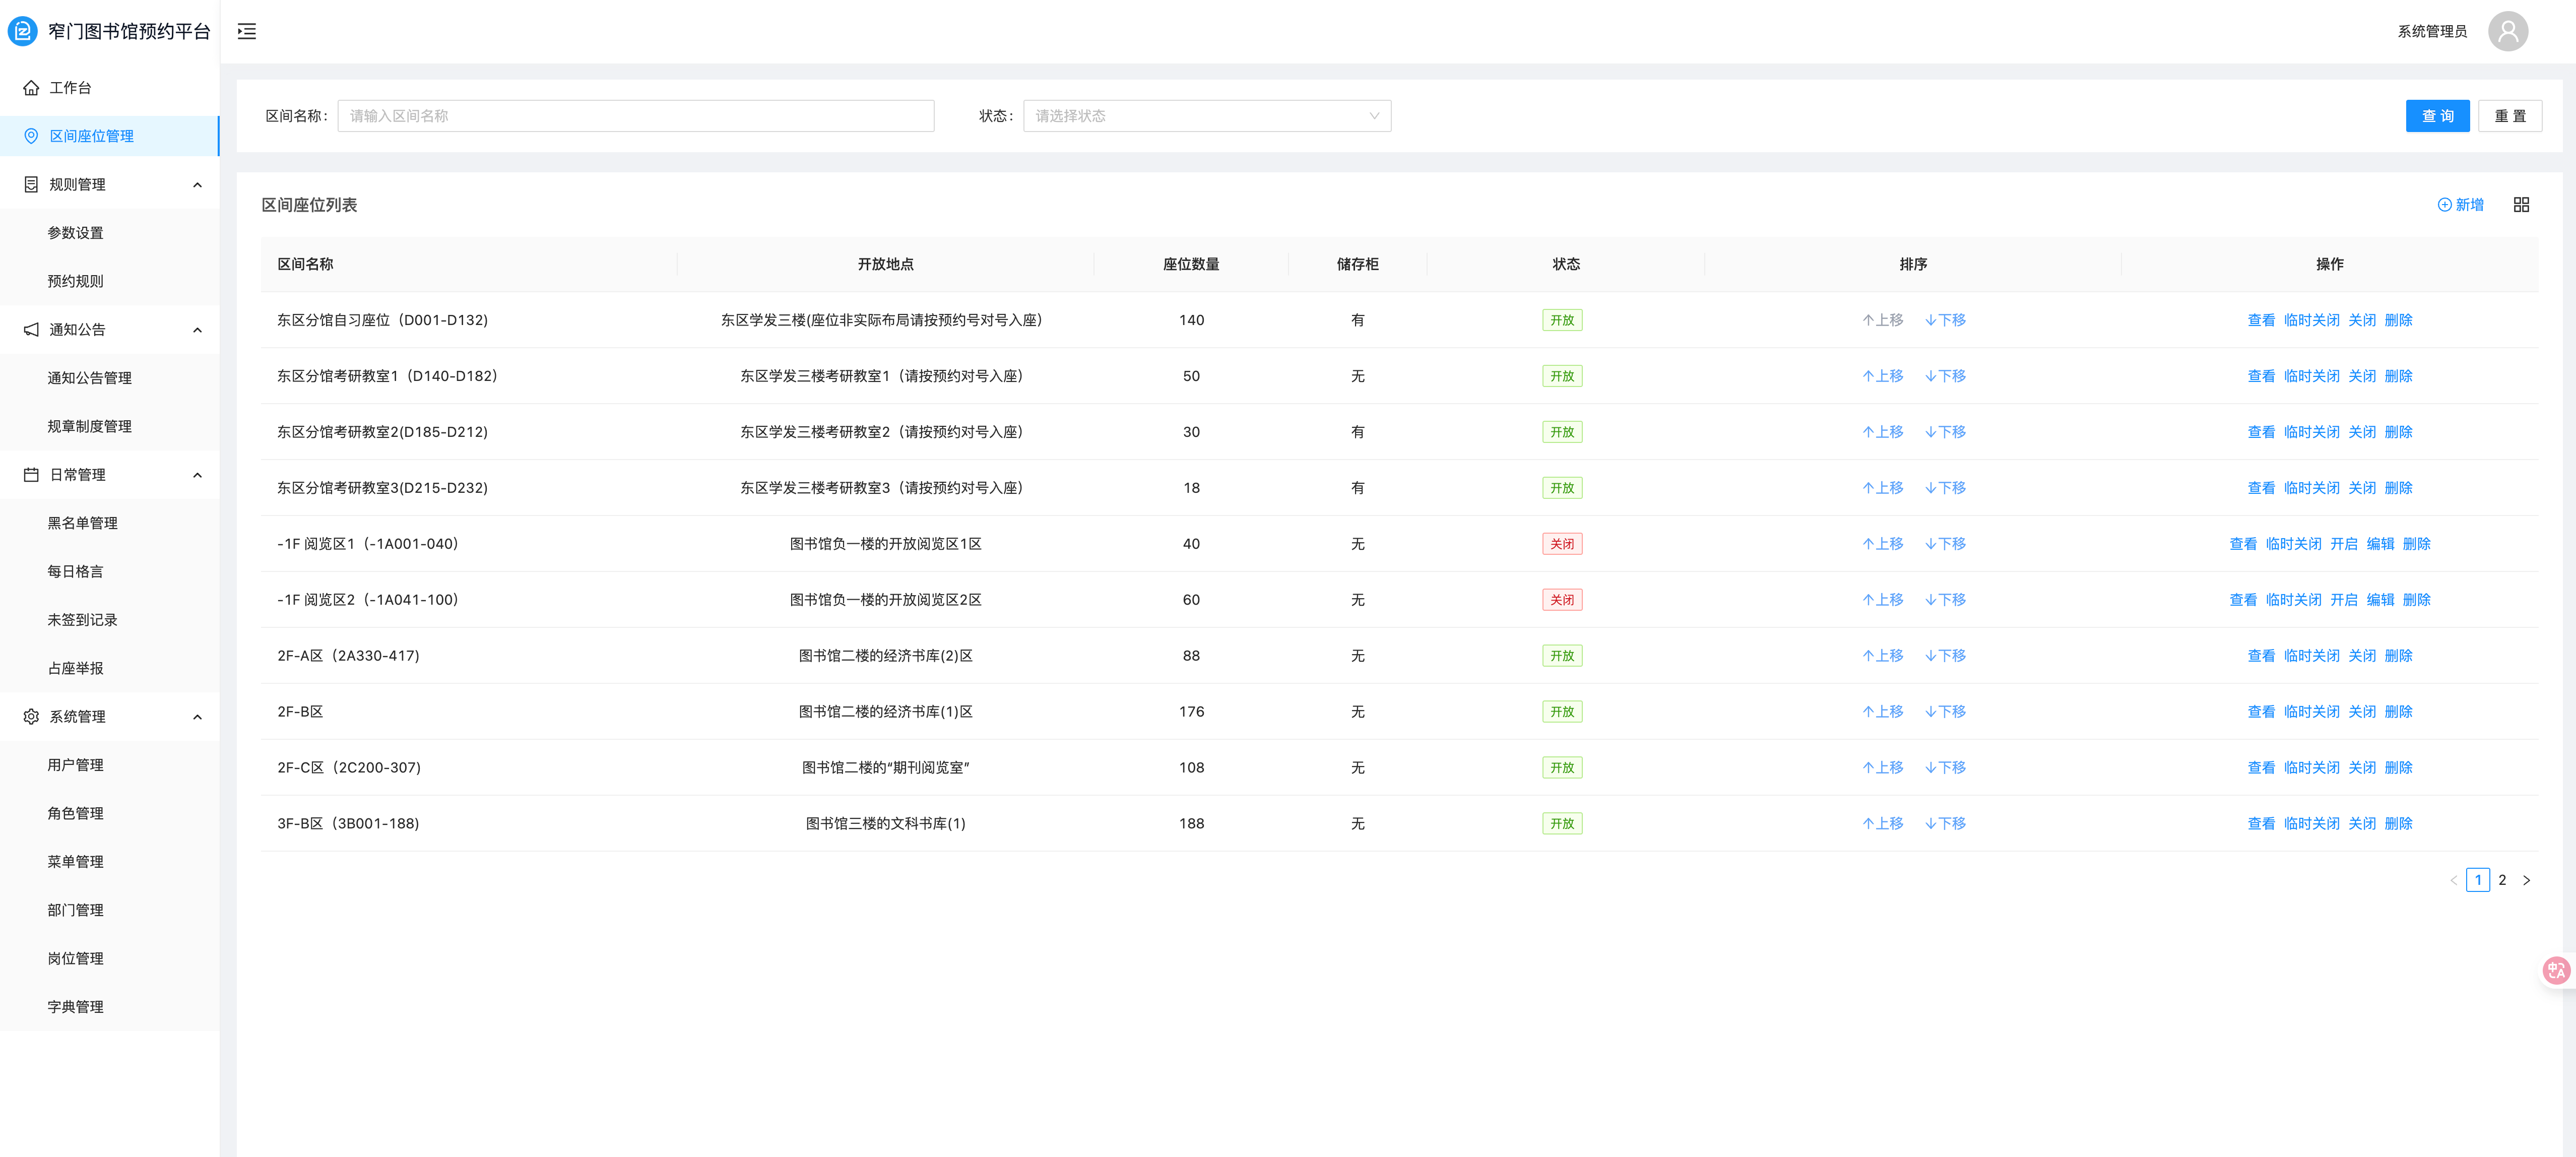
Task: Click the 查询 search button
Action: 2437,116
